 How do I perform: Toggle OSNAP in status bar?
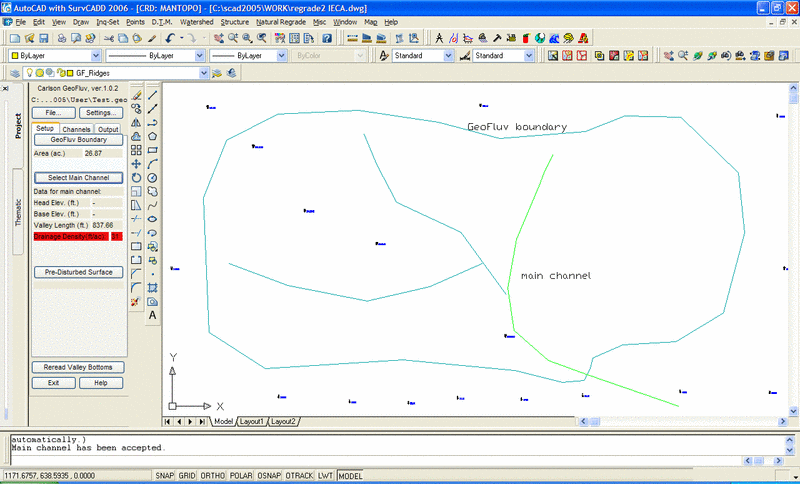269,475
